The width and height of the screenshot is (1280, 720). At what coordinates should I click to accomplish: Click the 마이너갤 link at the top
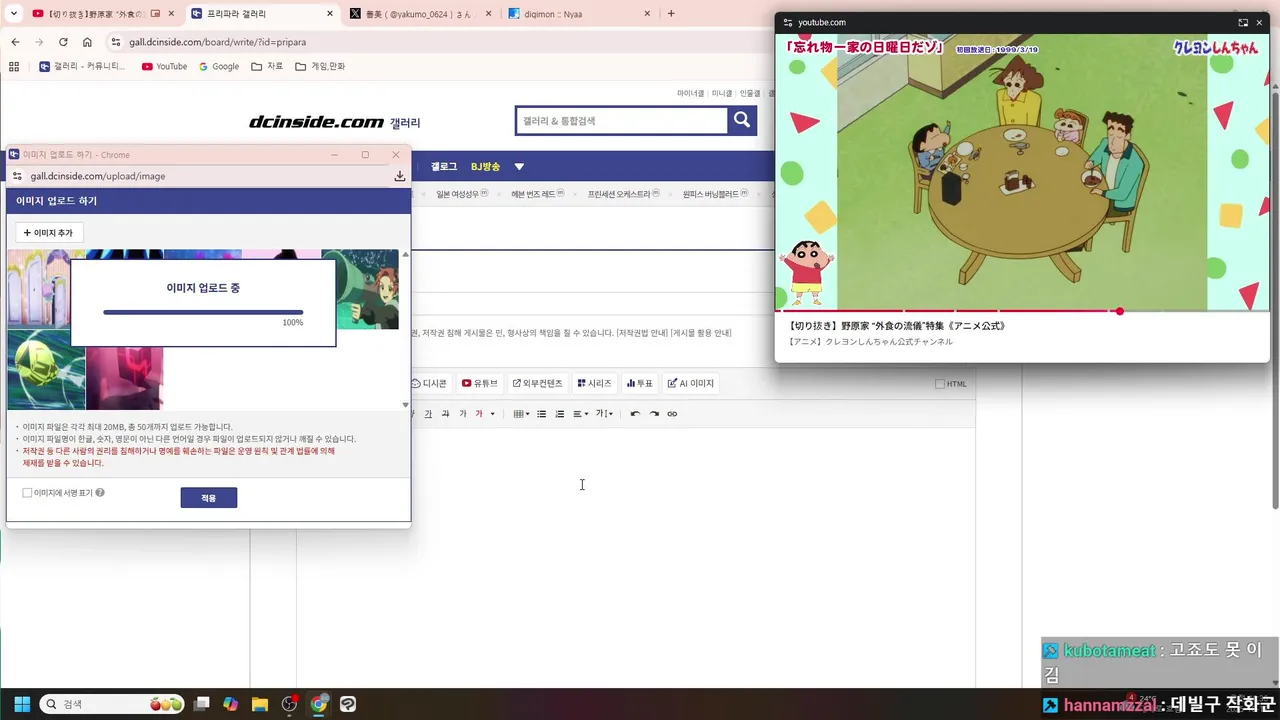tap(690, 93)
